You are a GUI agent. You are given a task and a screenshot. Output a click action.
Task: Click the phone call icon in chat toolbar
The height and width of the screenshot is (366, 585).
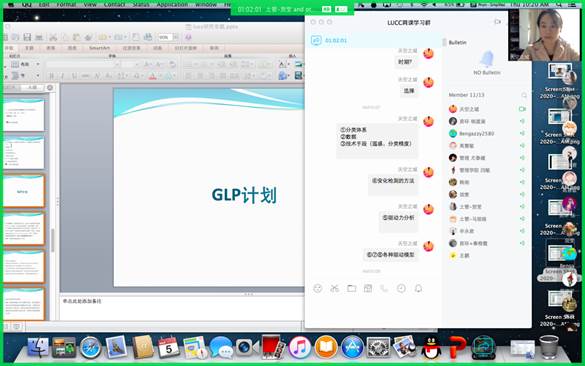[x=384, y=288]
